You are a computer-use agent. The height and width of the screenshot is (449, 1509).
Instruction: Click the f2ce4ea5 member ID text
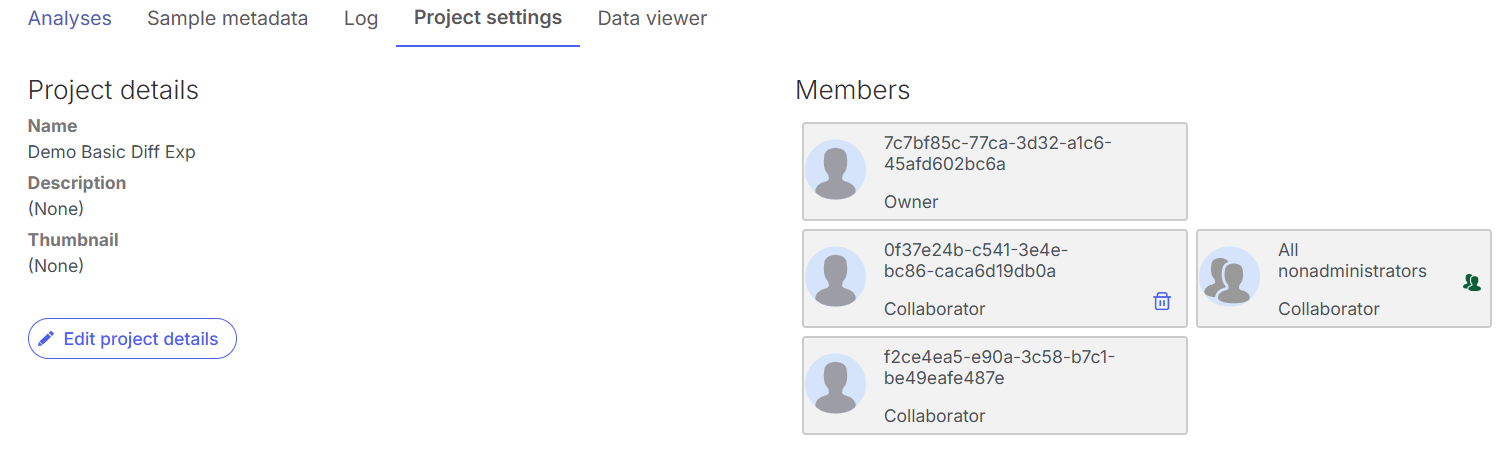[998, 367]
